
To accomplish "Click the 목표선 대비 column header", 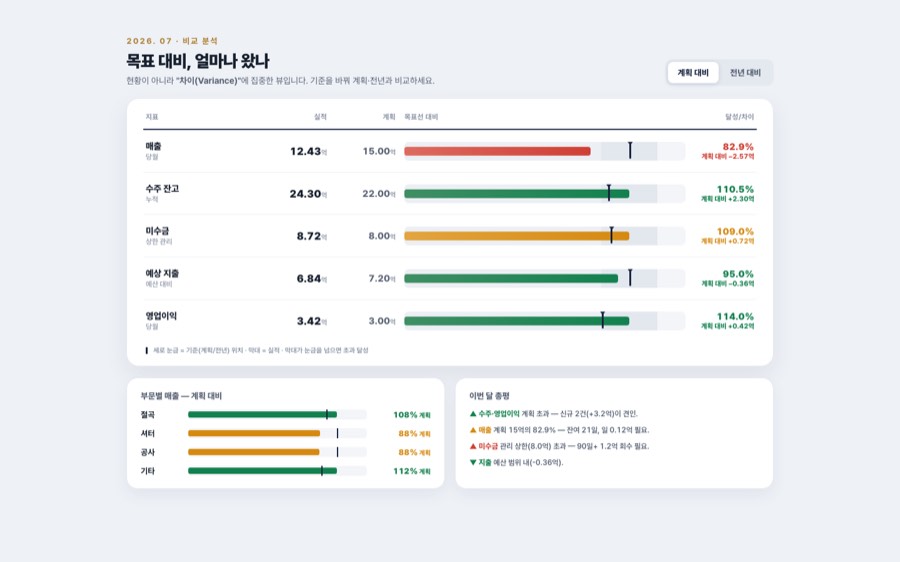I will (x=421, y=117).
